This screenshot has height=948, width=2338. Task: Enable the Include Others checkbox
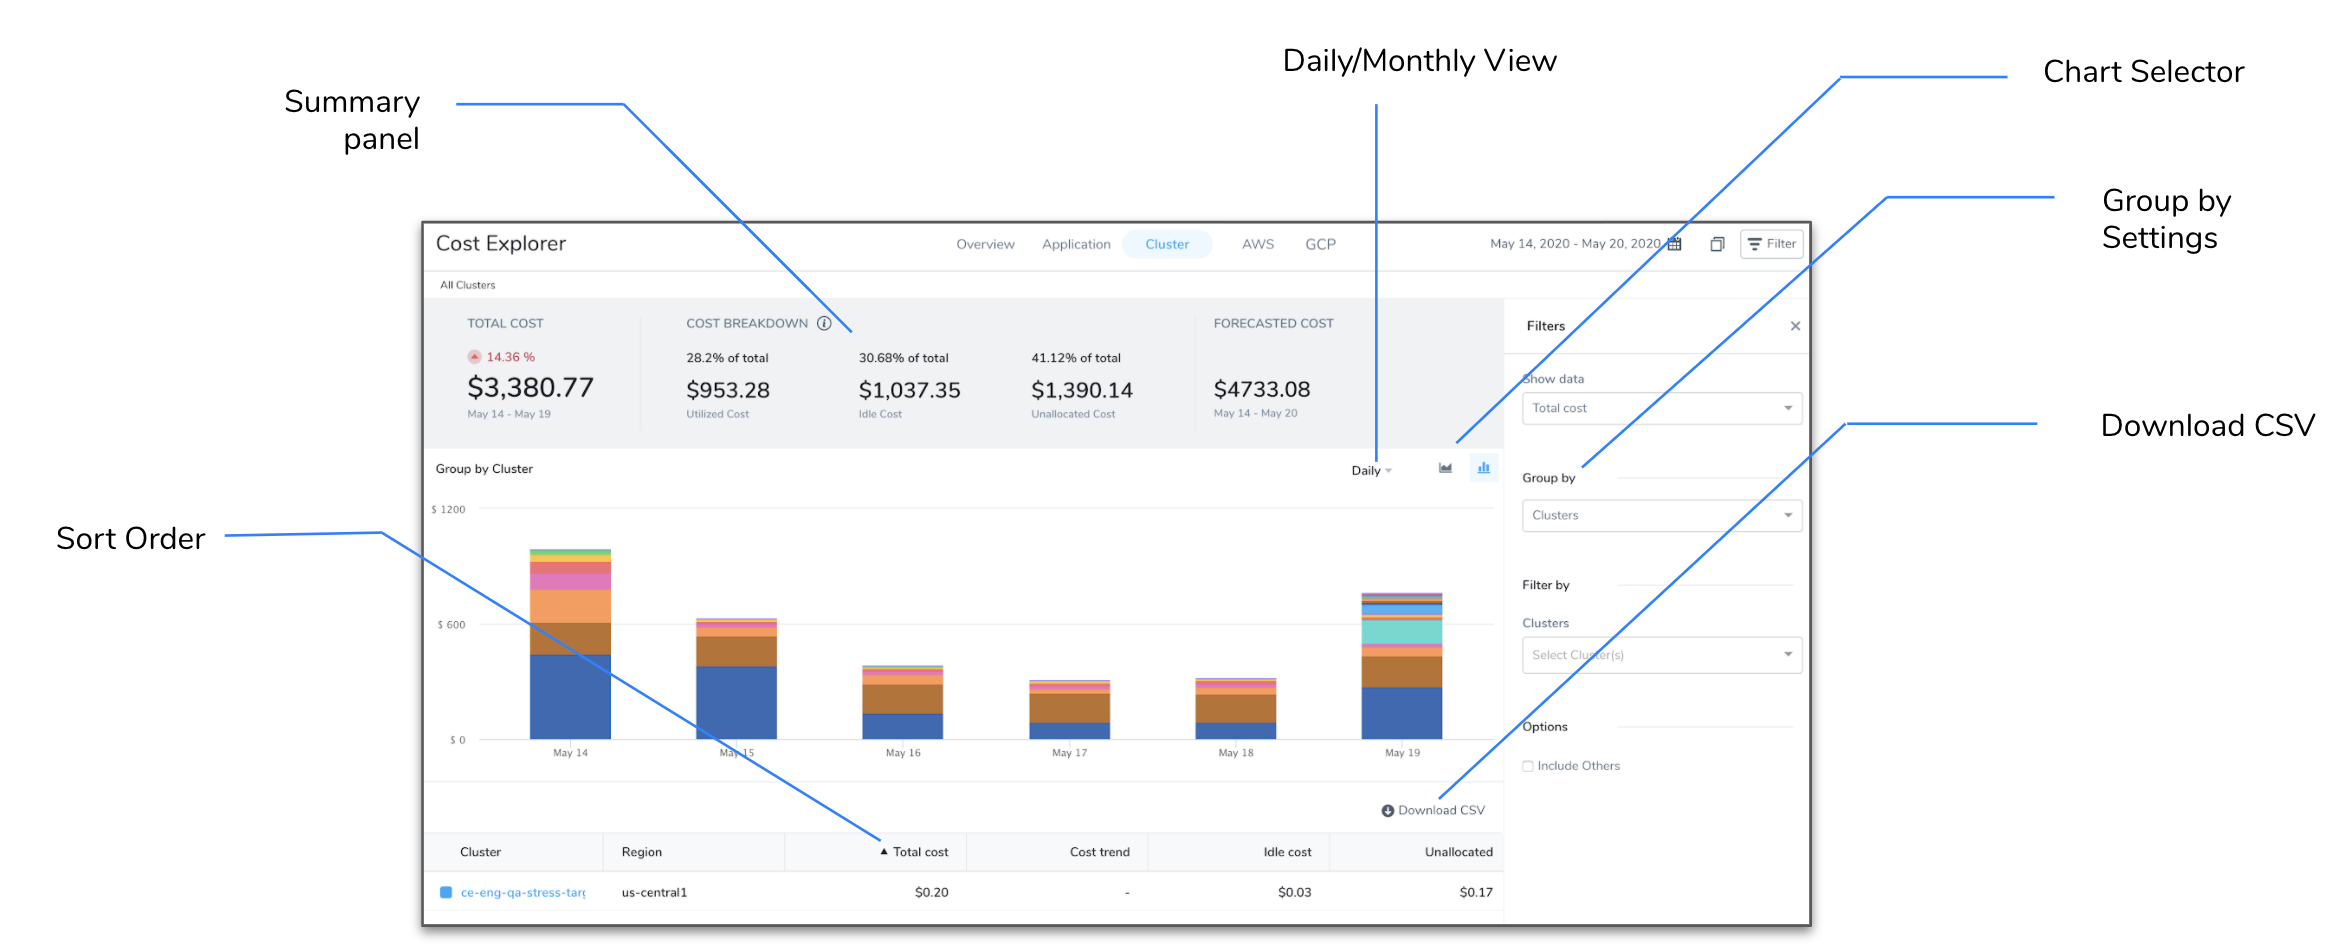click(x=1528, y=766)
